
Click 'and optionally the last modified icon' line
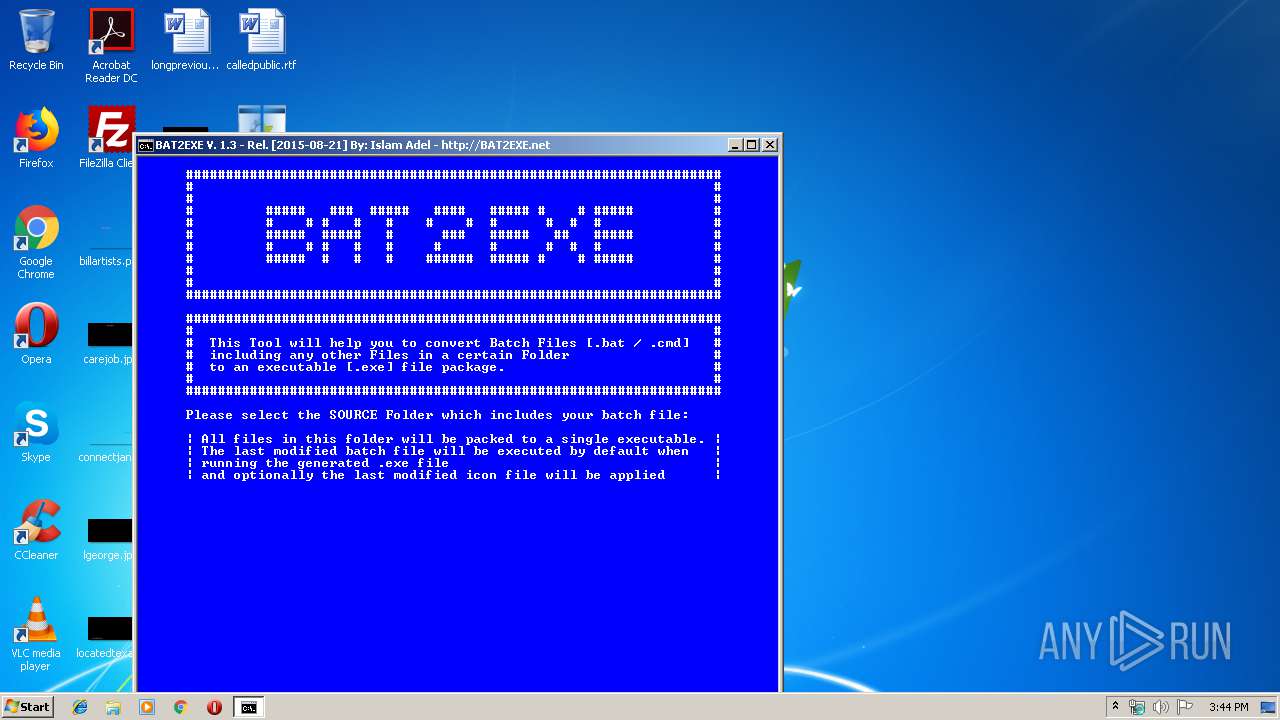[433, 475]
